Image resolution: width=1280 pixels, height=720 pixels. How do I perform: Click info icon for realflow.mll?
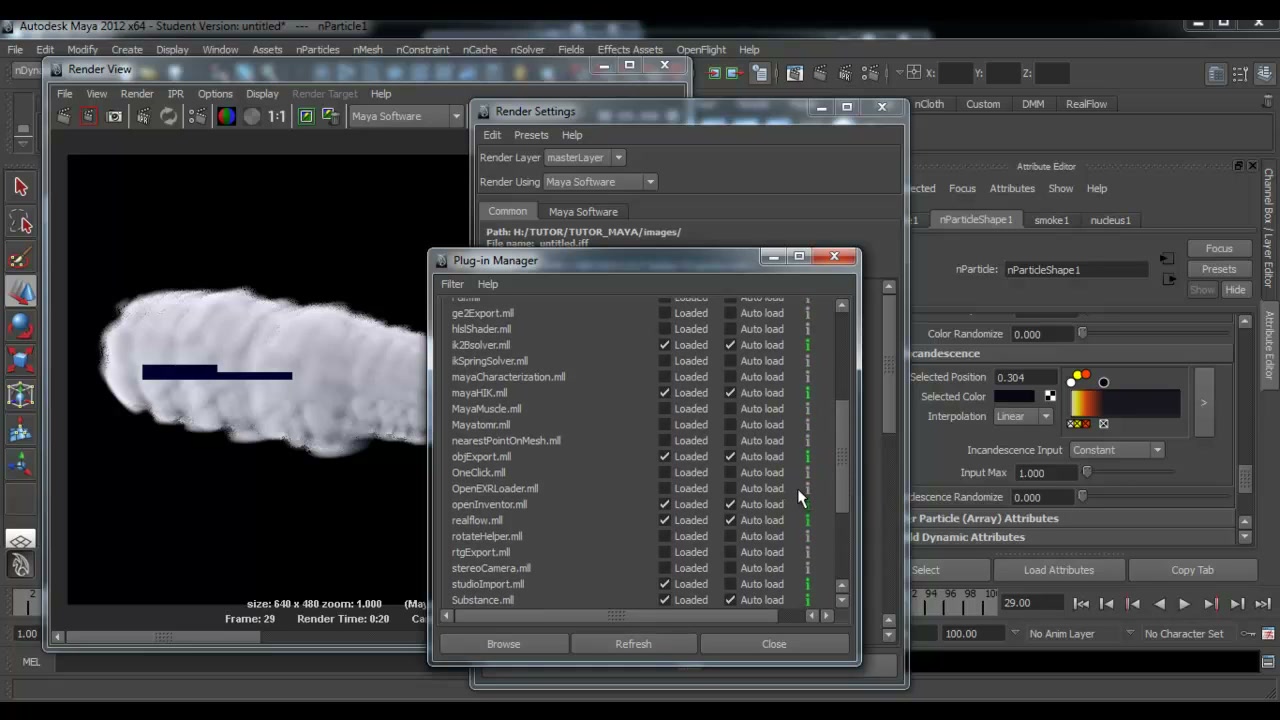coord(808,520)
